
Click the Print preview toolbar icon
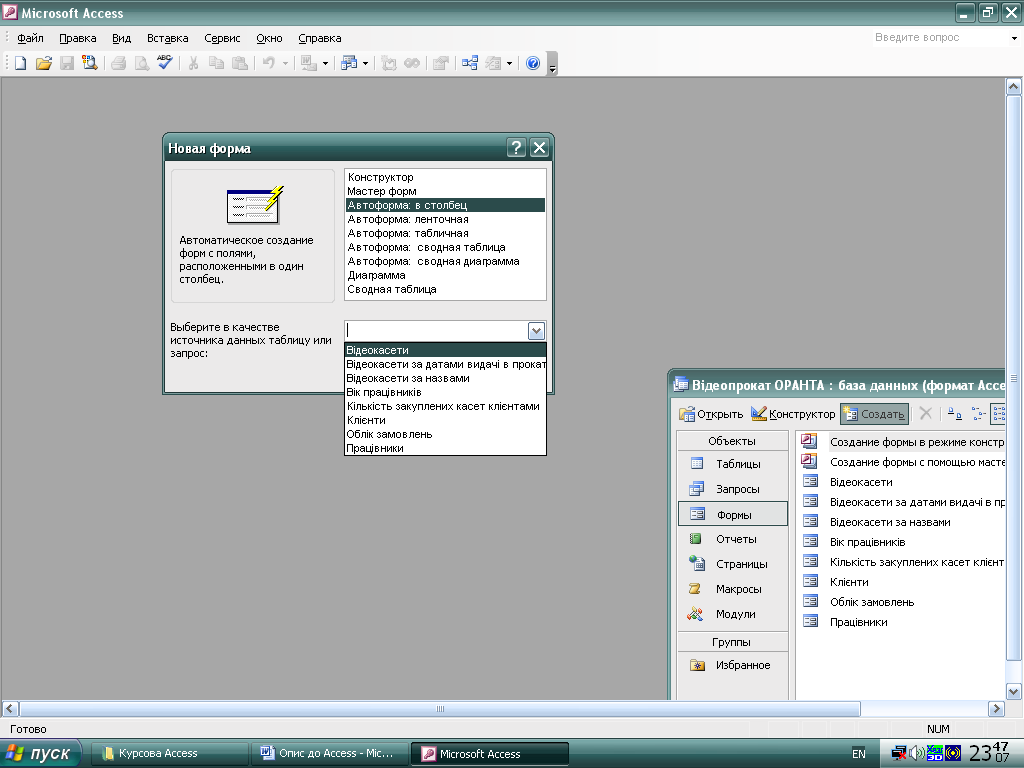point(141,63)
